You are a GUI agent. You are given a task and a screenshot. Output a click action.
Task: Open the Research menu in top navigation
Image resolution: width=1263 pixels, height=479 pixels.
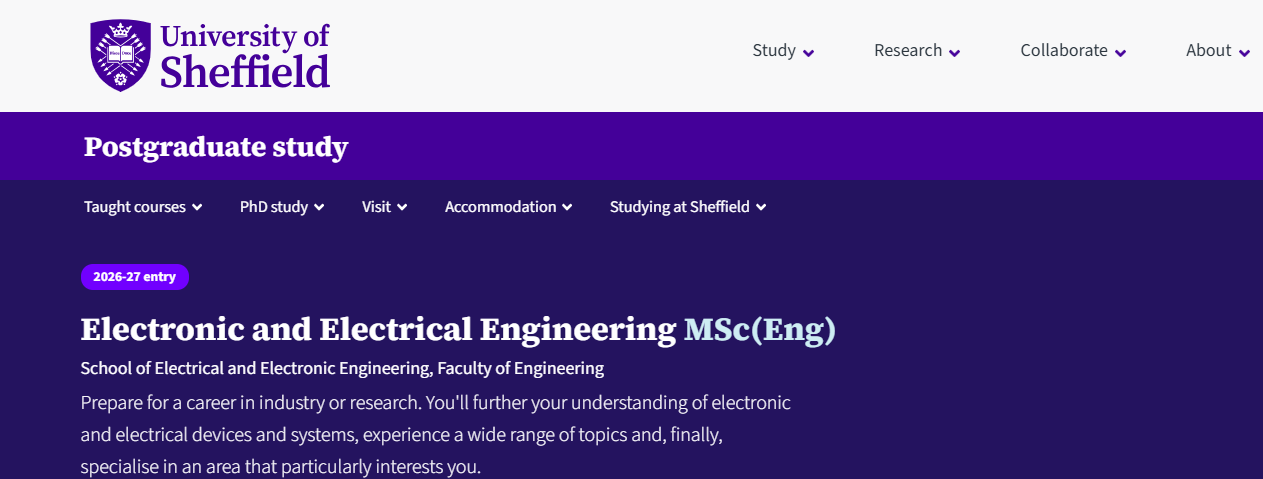[x=908, y=50]
